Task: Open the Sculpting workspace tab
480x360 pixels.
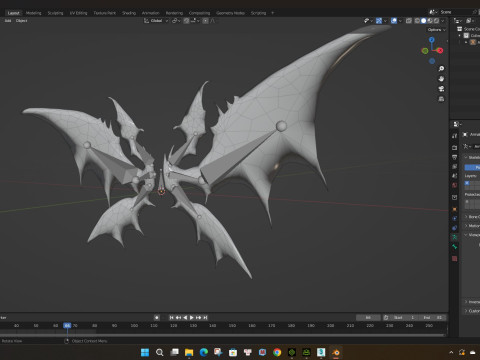Action: 55,13
